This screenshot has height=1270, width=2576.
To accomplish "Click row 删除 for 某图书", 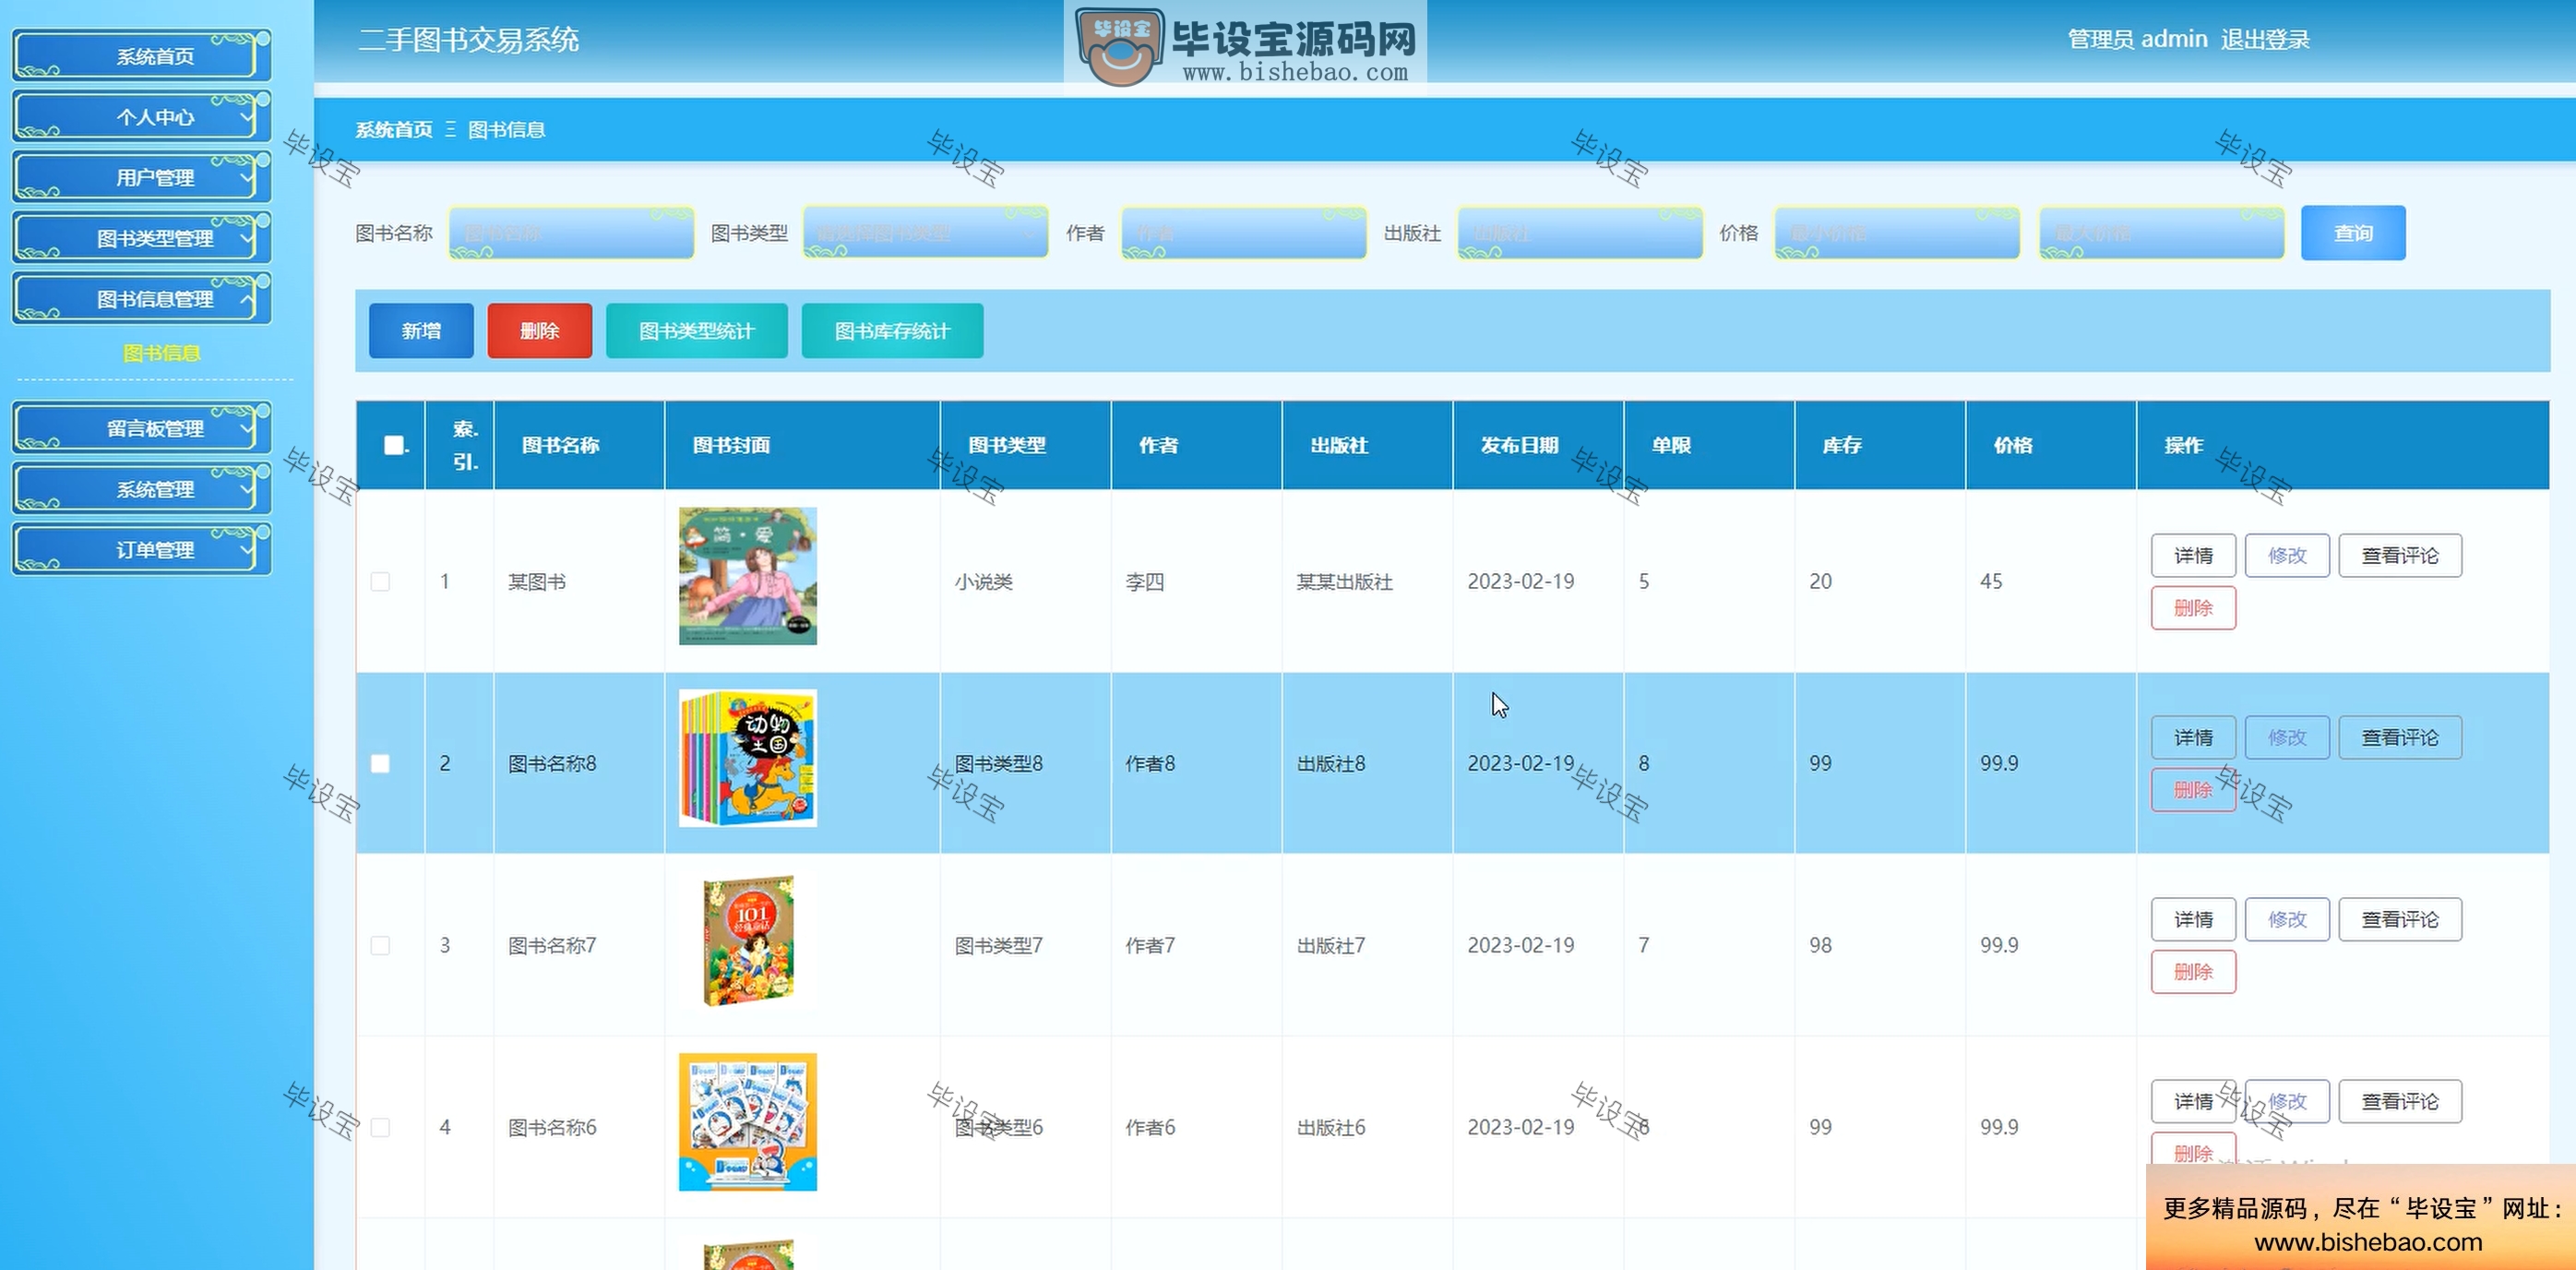I will pyautogui.click(x=2193, y=608).
